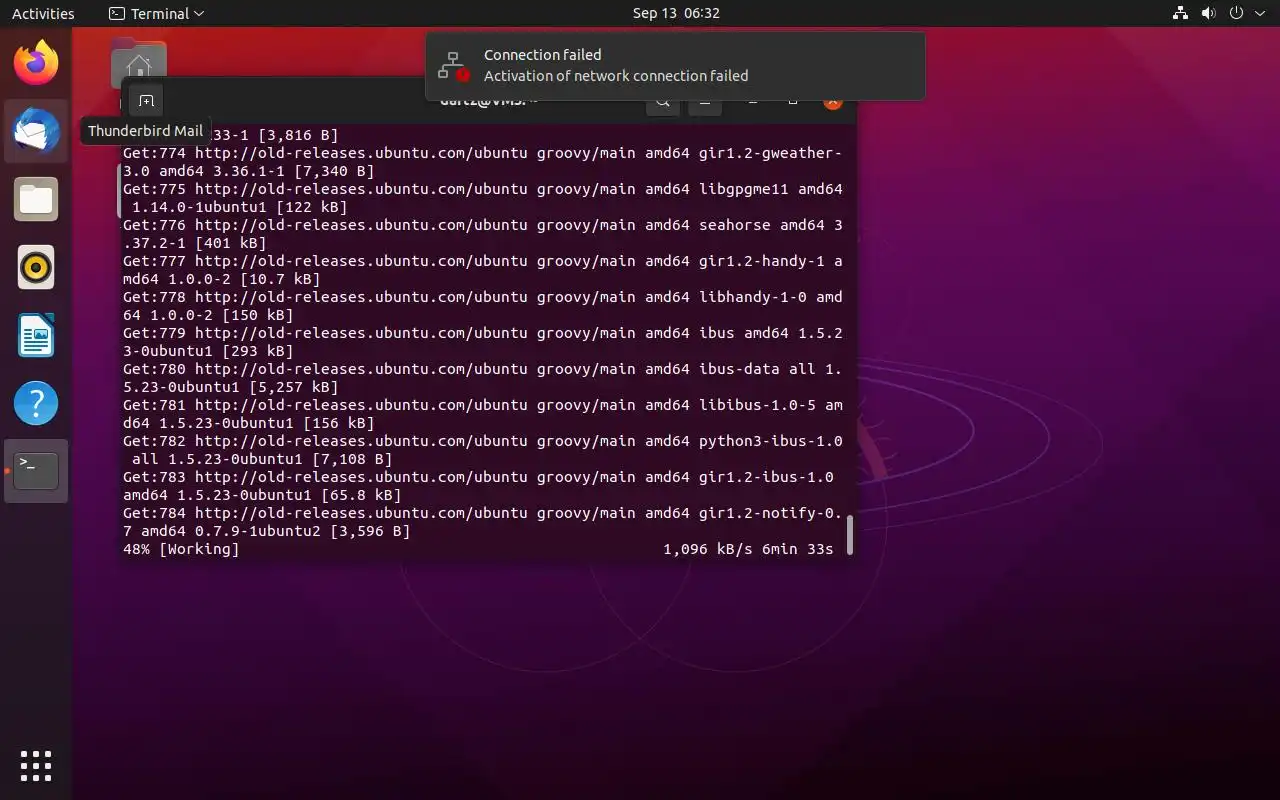Click the '48% [Working]' progress text
This screenshot has width=1280, height=800.
pos(181,549)
